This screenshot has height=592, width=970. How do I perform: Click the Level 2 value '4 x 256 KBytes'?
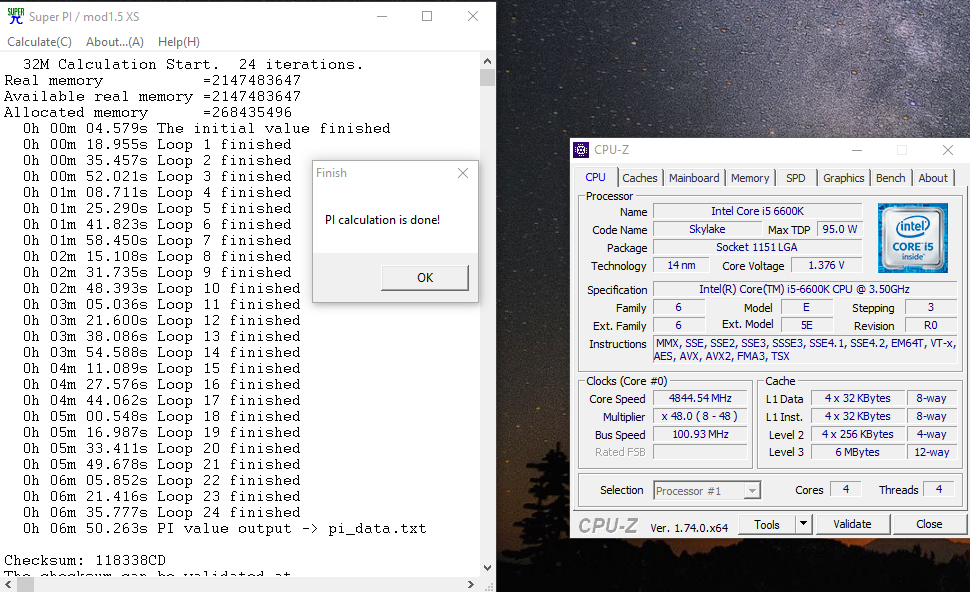point(857,435)
